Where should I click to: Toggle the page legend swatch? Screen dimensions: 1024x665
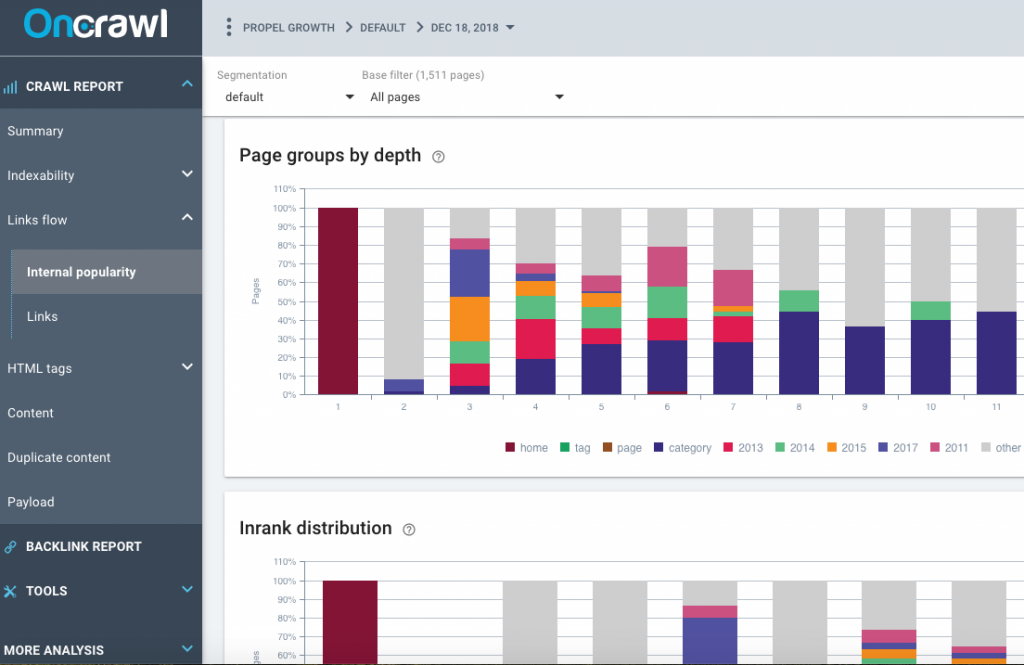point(607,447)
